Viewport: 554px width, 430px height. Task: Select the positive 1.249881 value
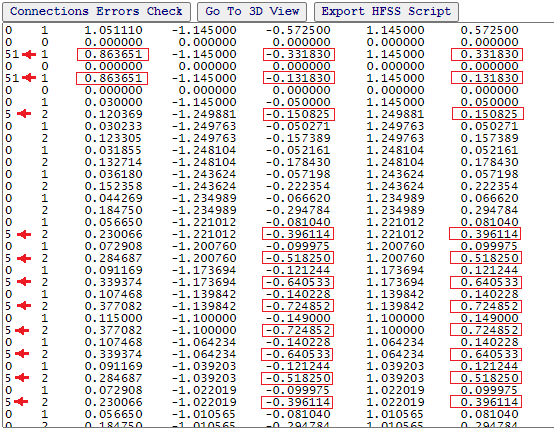pyautogui.click(x=395, y=114)
